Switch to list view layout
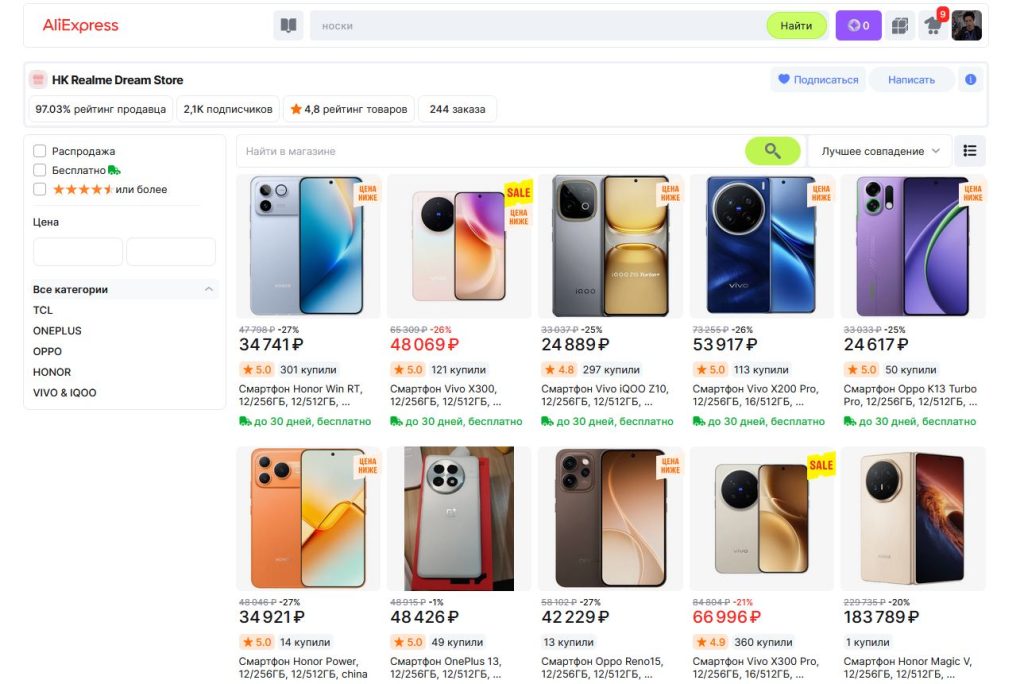This screenshot has height=684, width=1024. pos(969,151)
